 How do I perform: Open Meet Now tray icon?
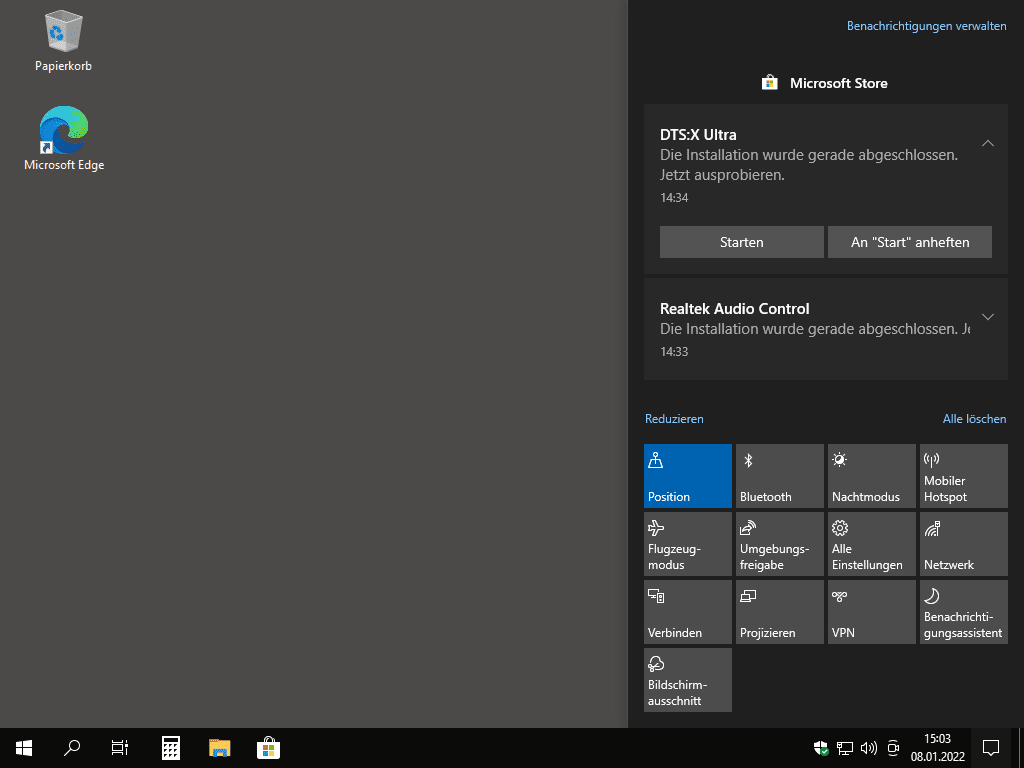[x=893, y=748]
